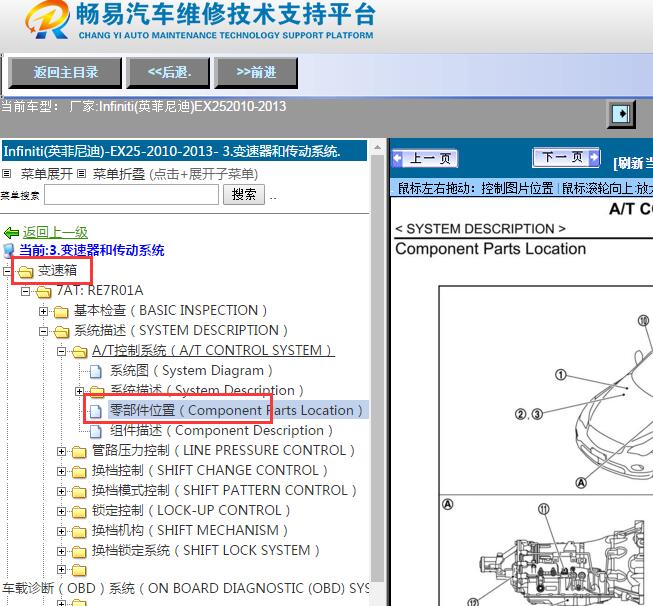Open A/T控制系统 (A/T CONTROL SYSTEM) link
Screen dimensions: 653x606
point(213,350)
